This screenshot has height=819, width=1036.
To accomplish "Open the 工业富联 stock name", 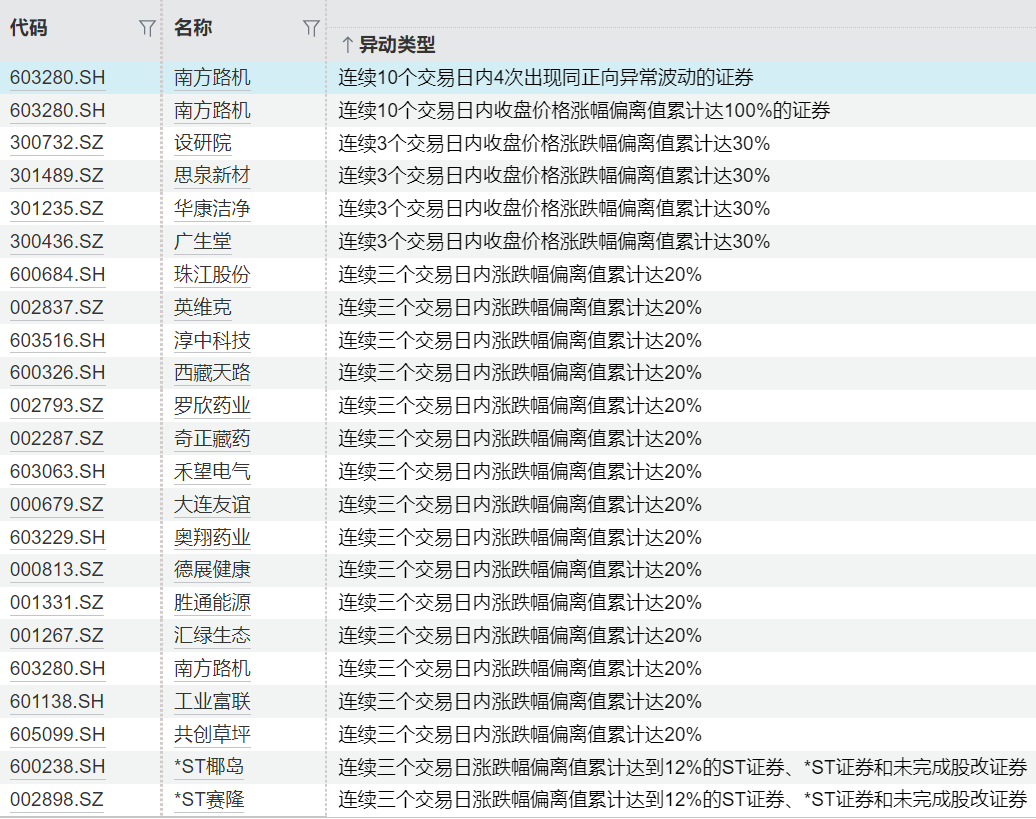I will tap(212, 702).
